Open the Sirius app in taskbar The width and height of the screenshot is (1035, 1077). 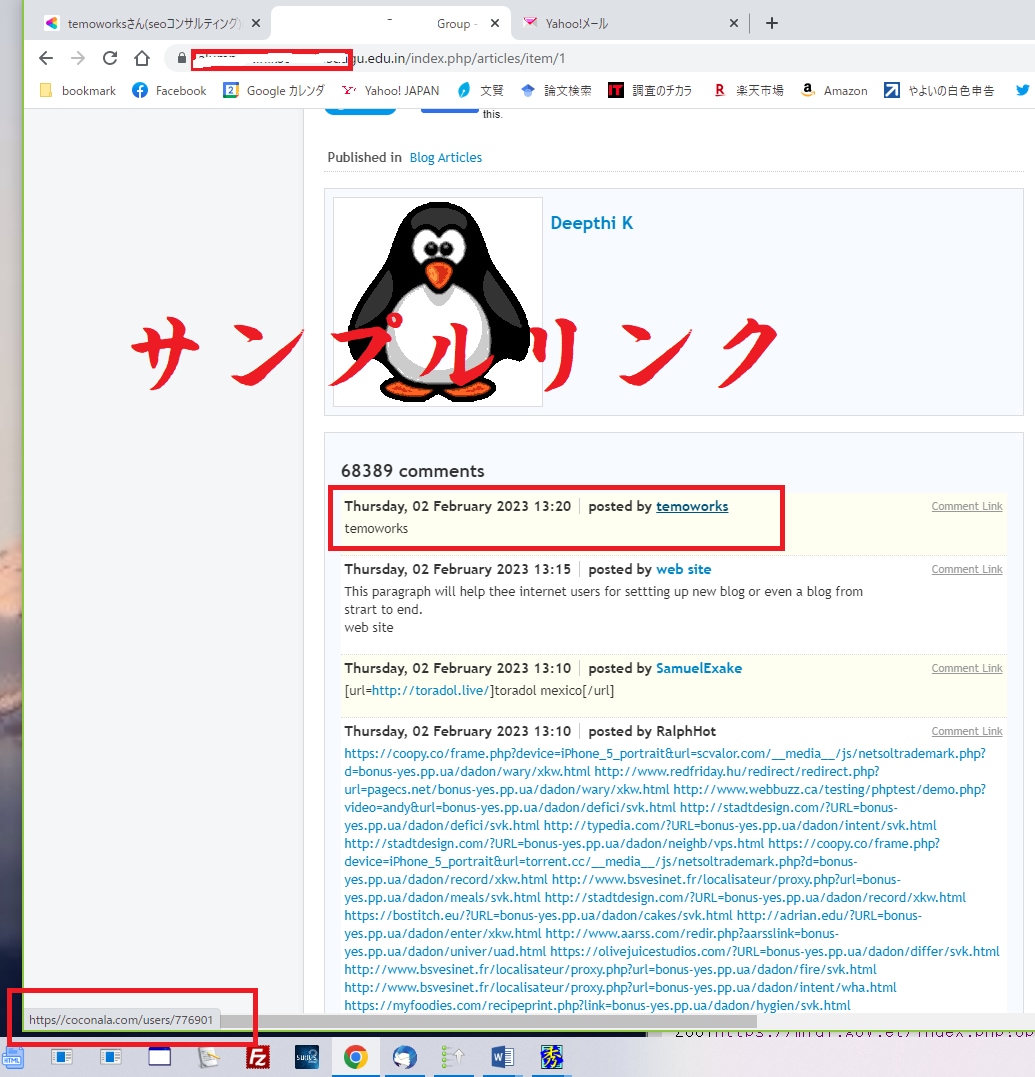306,1058
